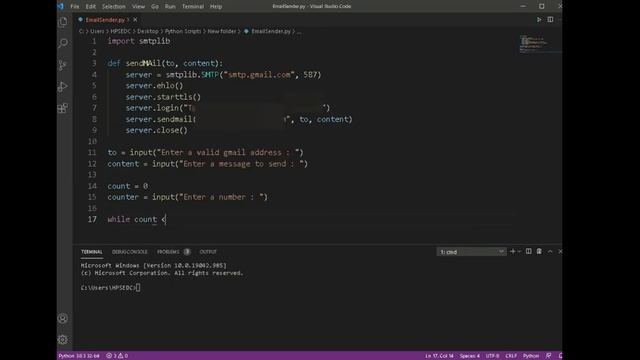Click Python interpreter version in status bar
This screenshot has width=640, height=360.
[79, 356]
